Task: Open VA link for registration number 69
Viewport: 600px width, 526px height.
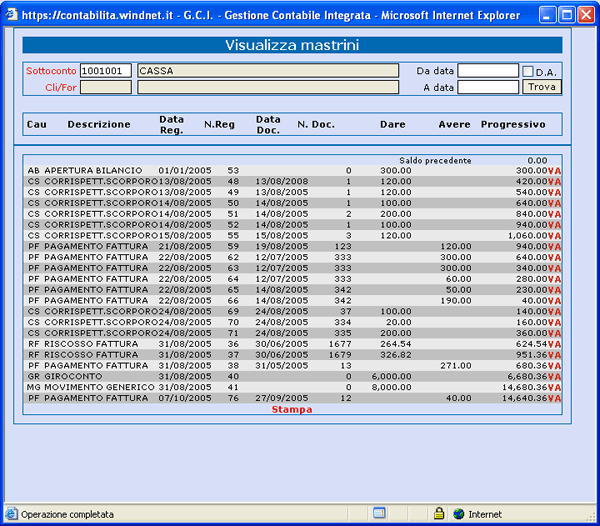Action: 554,312
